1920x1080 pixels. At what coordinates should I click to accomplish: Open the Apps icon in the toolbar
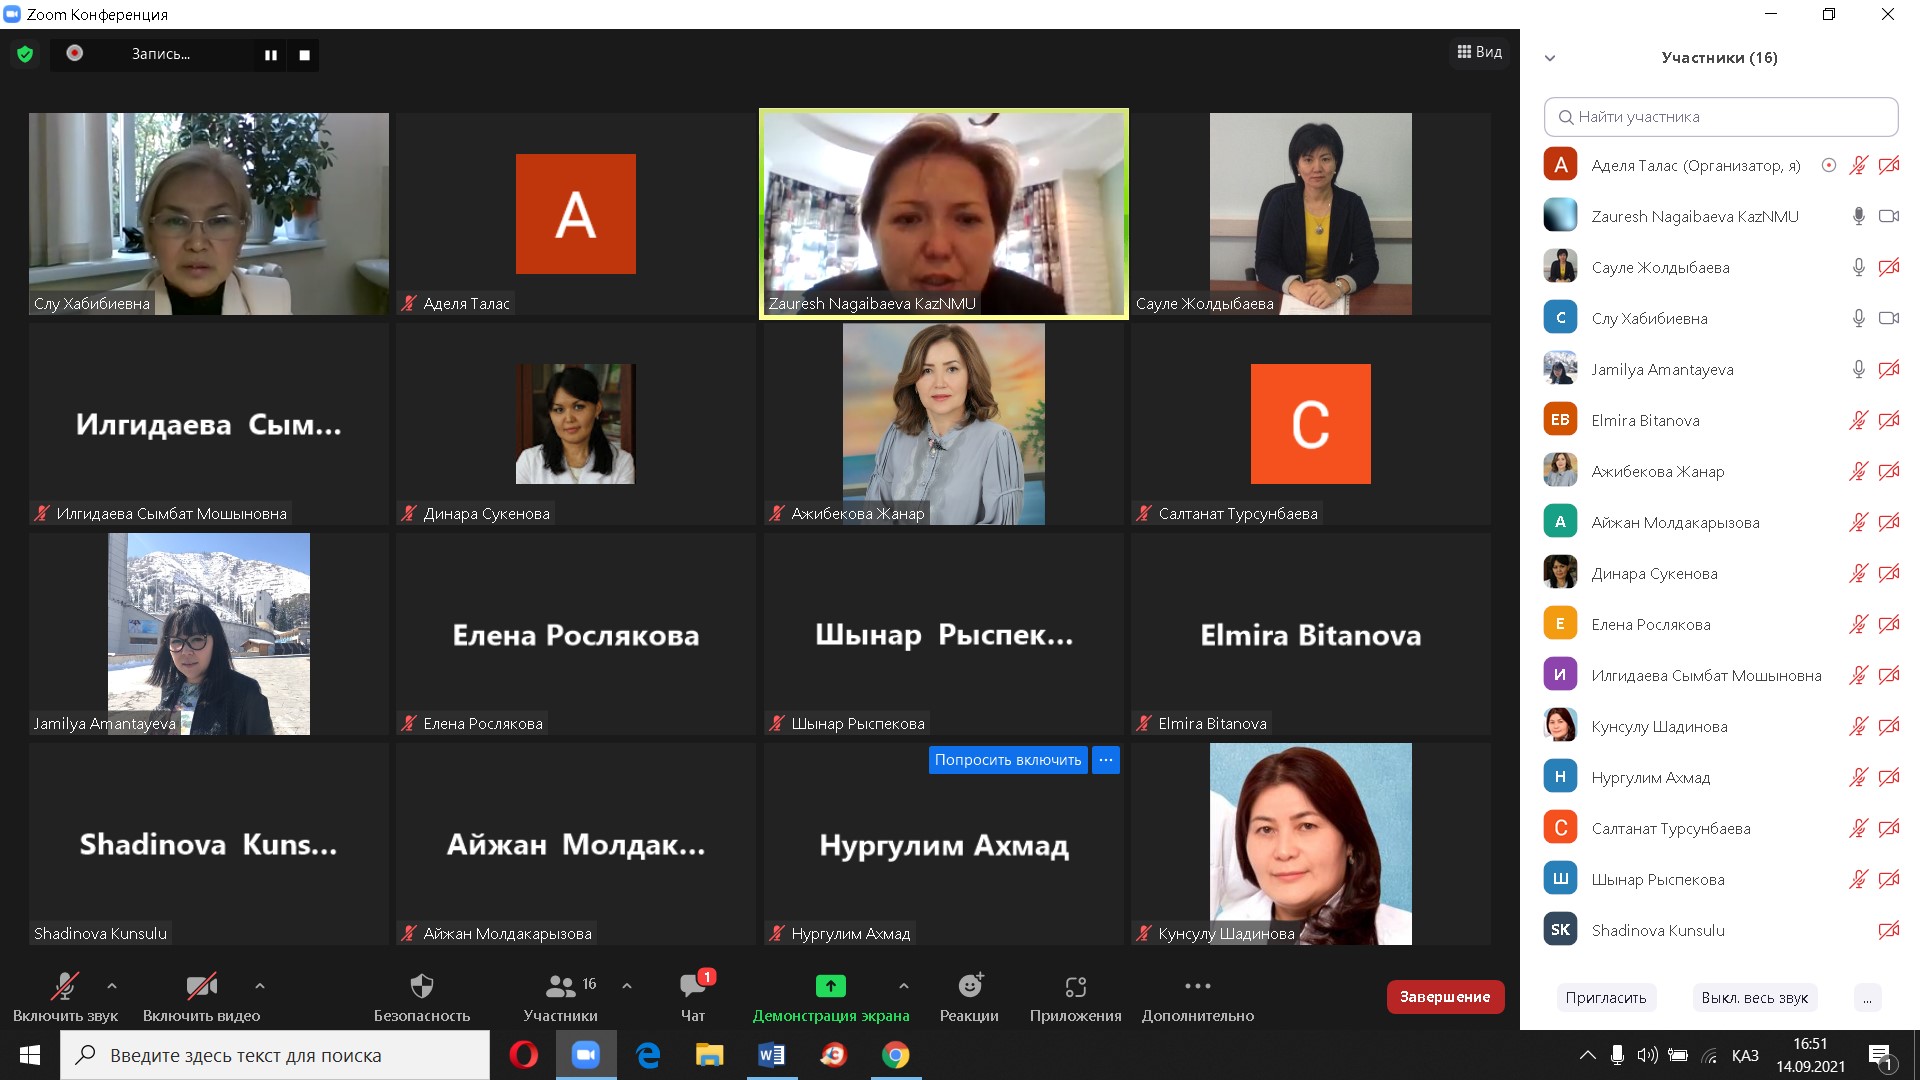(1075, 987)
